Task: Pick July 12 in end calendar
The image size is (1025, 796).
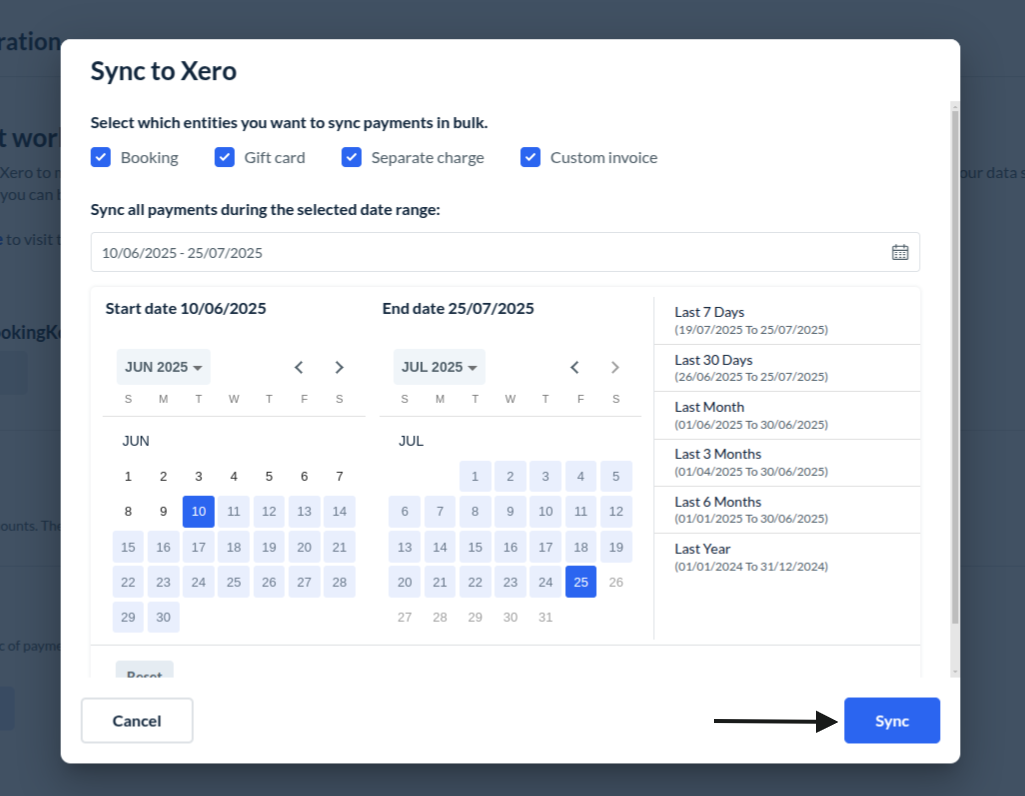Action: point(616,512)
